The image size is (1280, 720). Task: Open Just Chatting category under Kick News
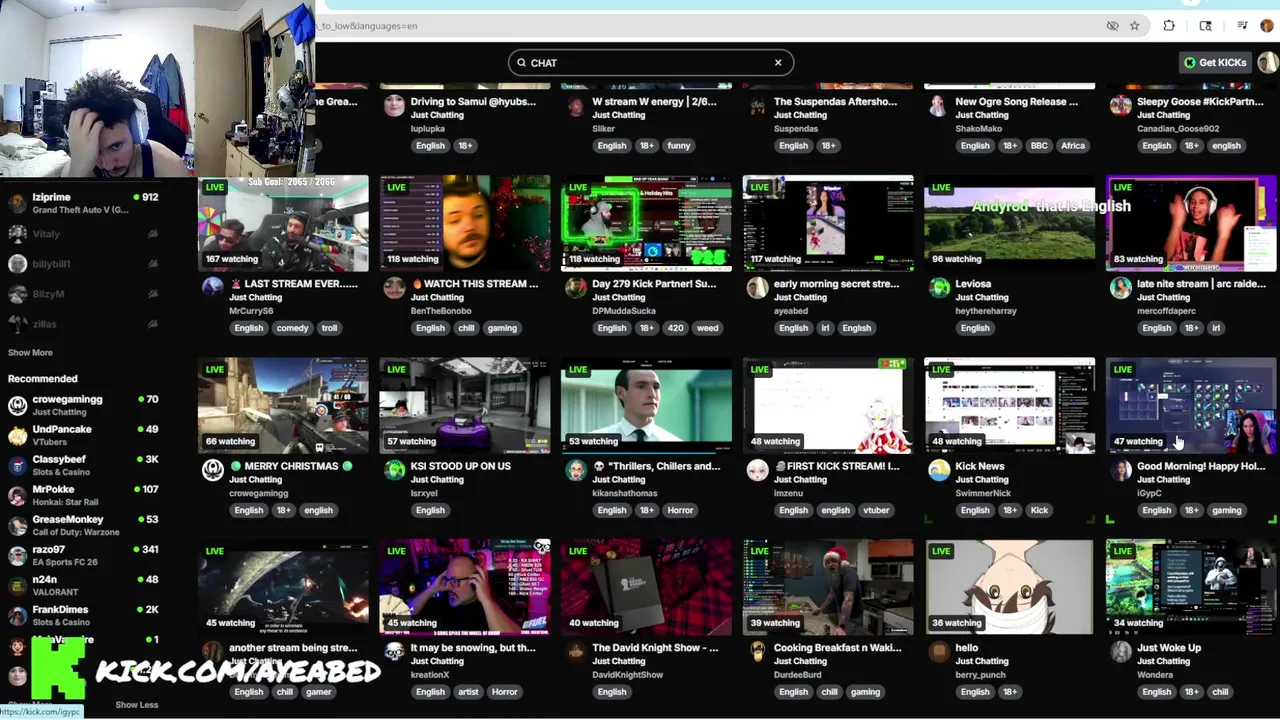pos(982,479)
